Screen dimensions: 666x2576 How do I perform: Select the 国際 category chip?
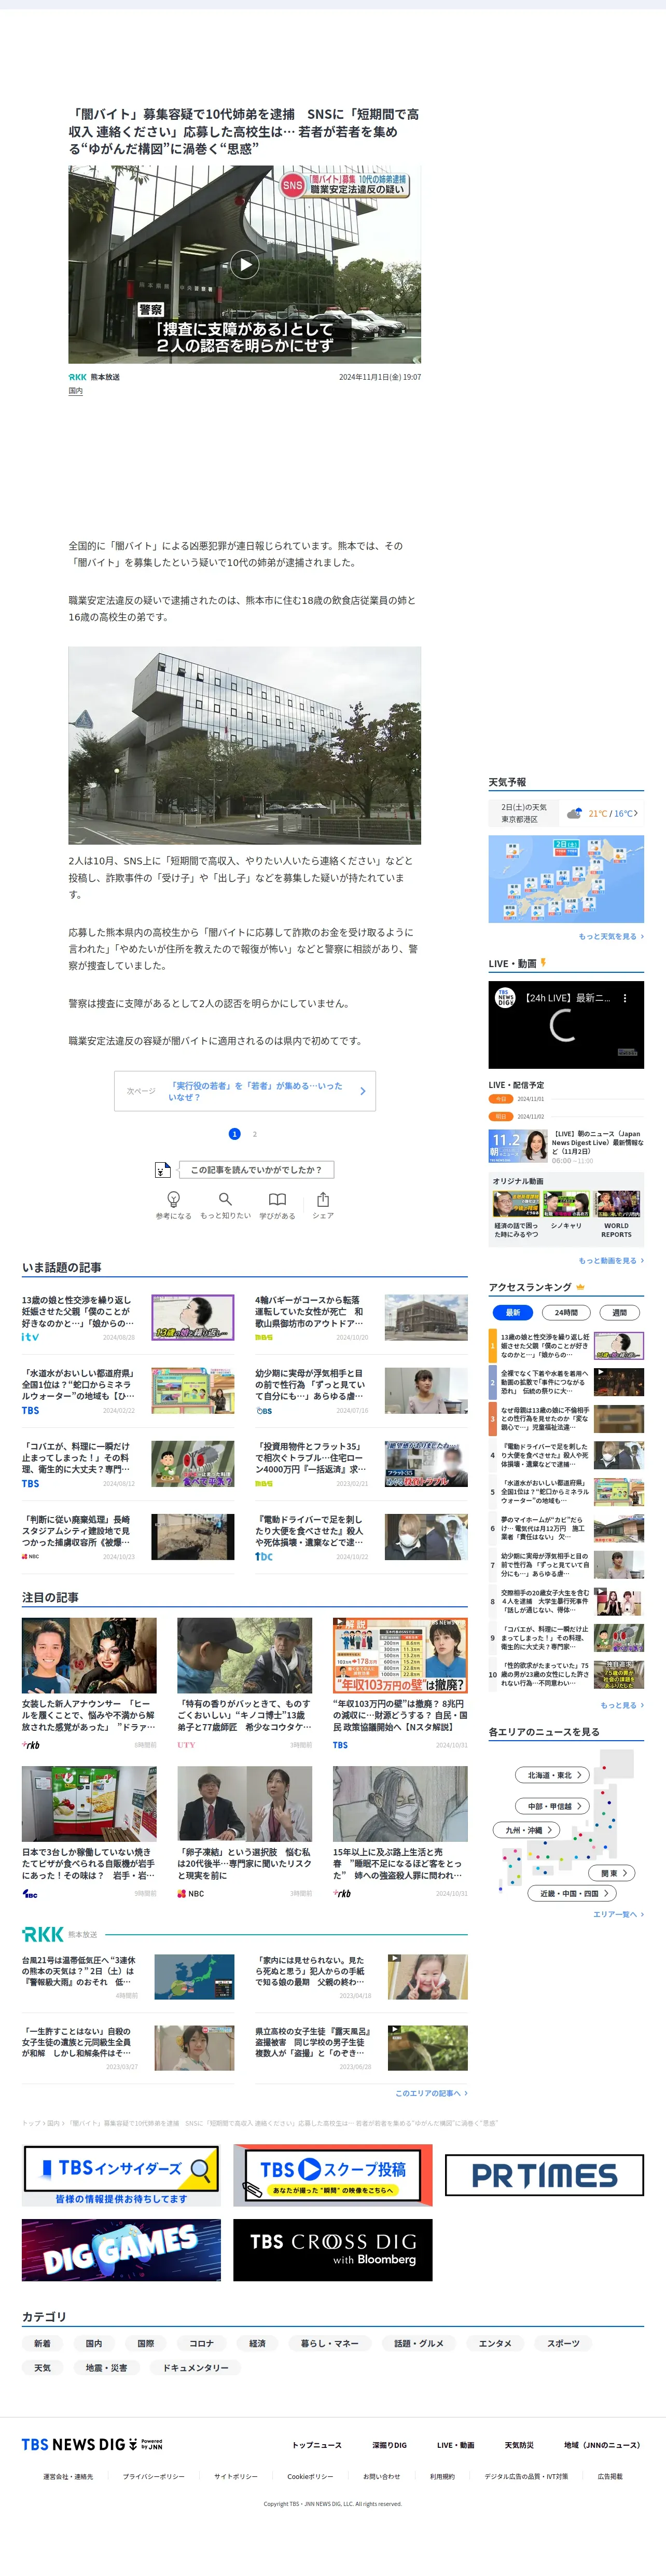[146, 2343]
